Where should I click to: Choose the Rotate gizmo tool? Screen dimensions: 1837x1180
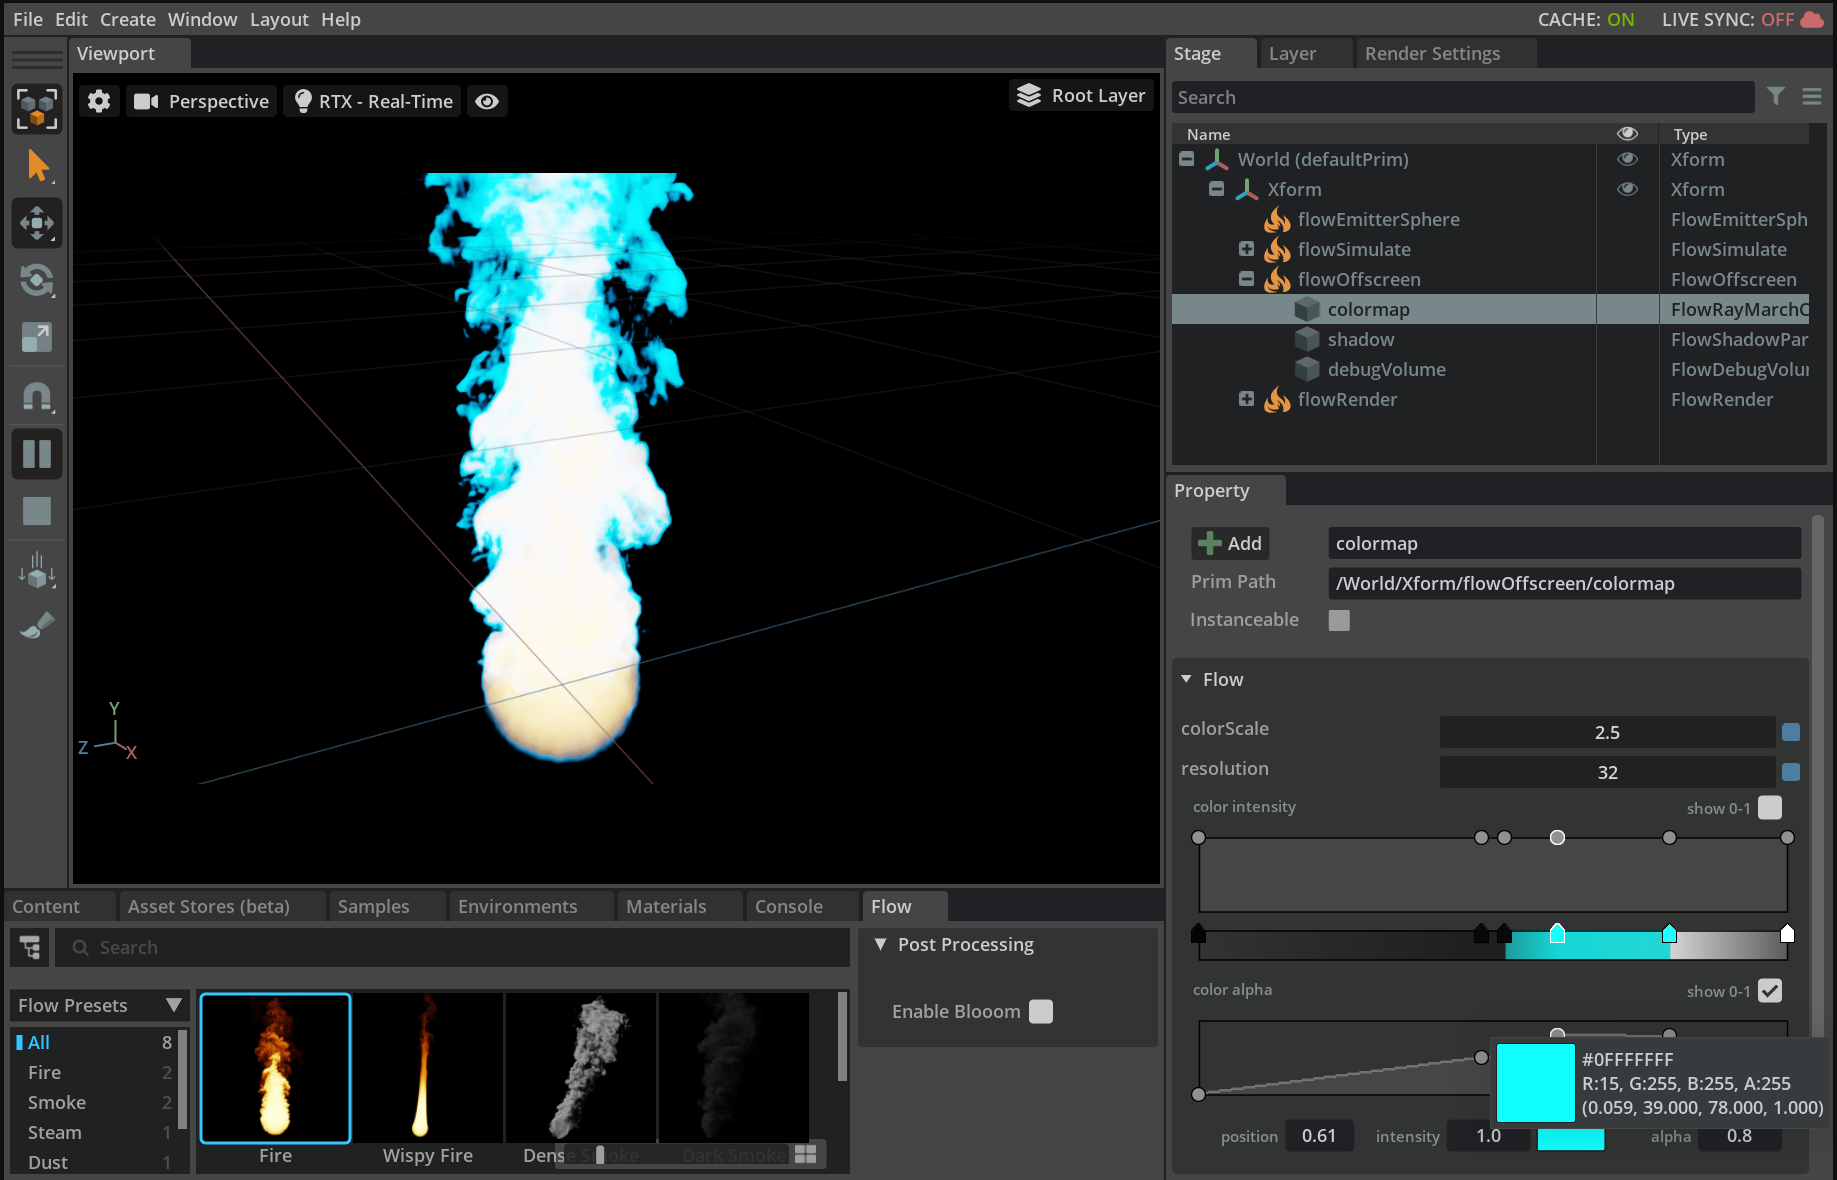point(37,280)
